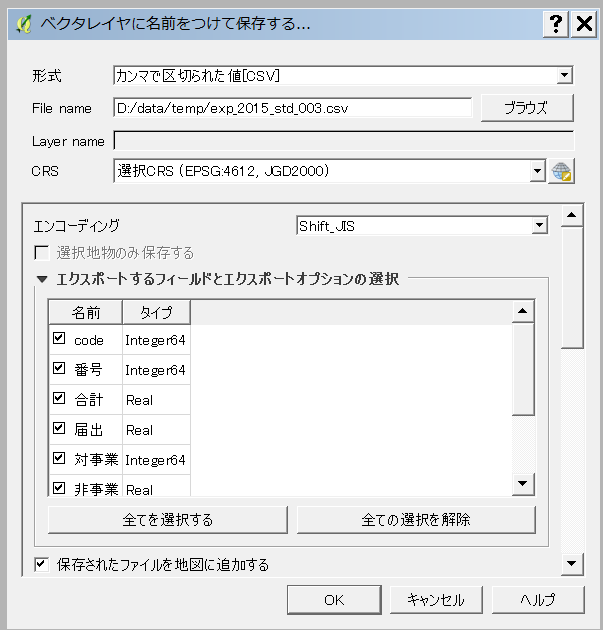Click the ブラウズ button
603x630 pixels.
click(x=527, y=108)
